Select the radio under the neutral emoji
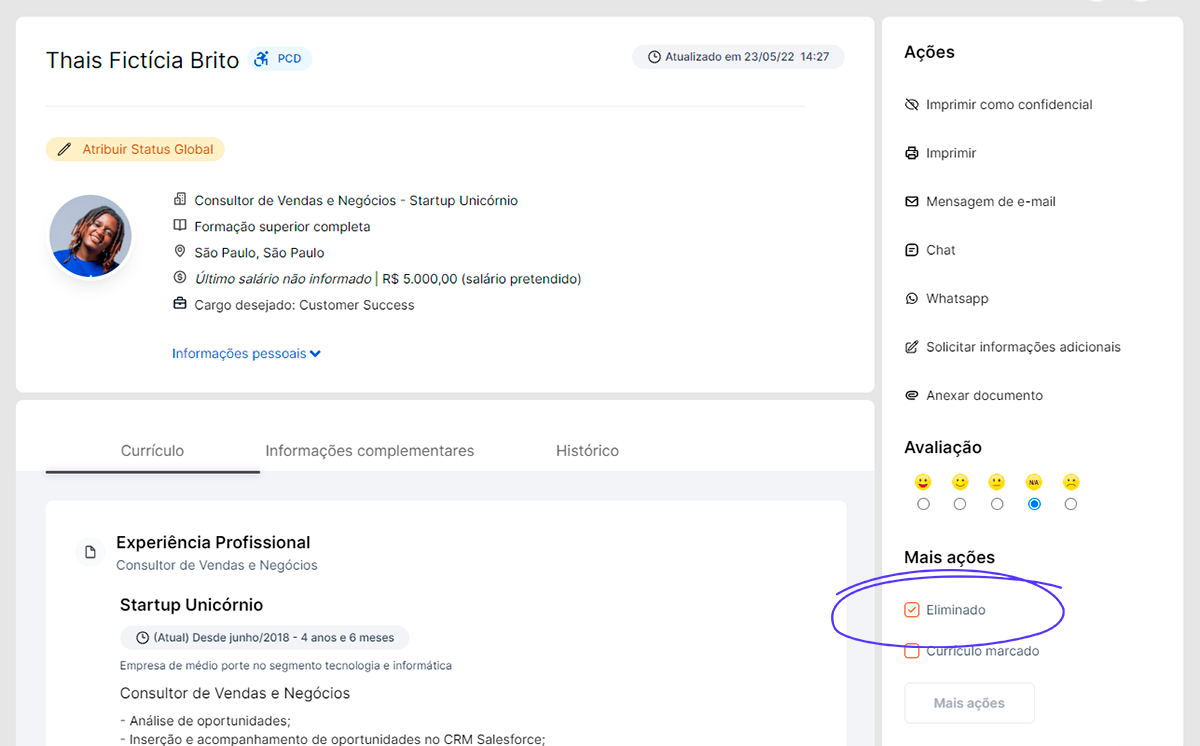This screenshot has height=746, width=1200. tap(997, 504)
